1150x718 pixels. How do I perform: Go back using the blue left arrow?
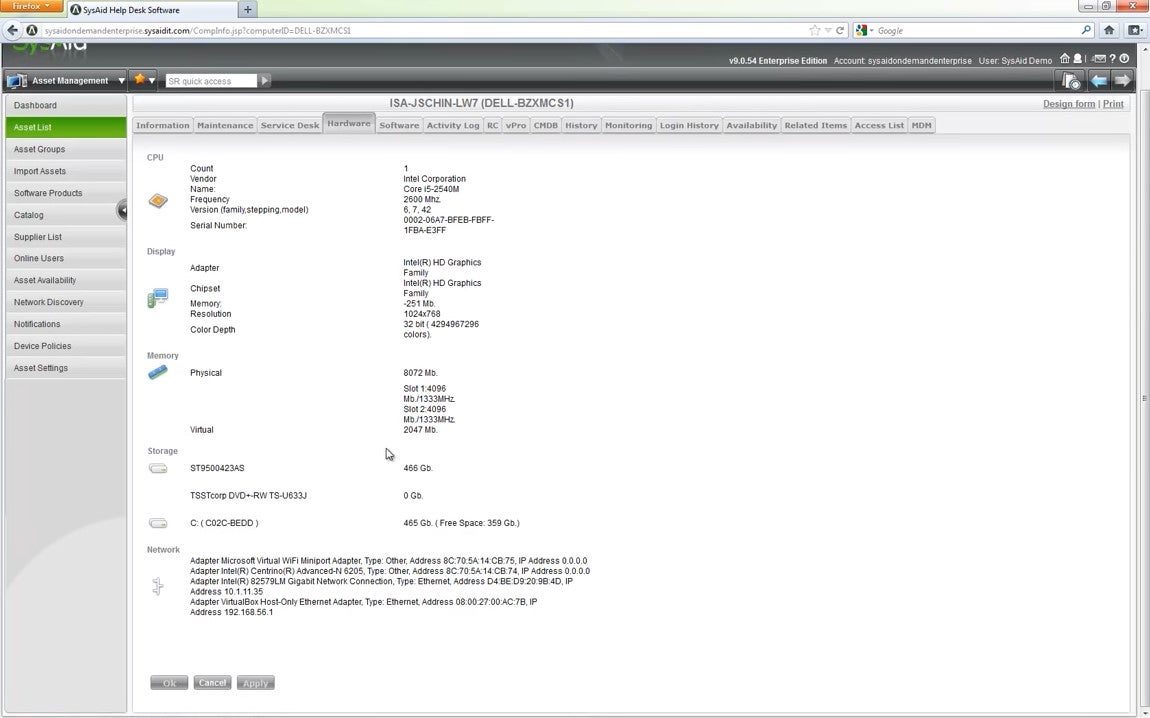[x=1099, y=80]
